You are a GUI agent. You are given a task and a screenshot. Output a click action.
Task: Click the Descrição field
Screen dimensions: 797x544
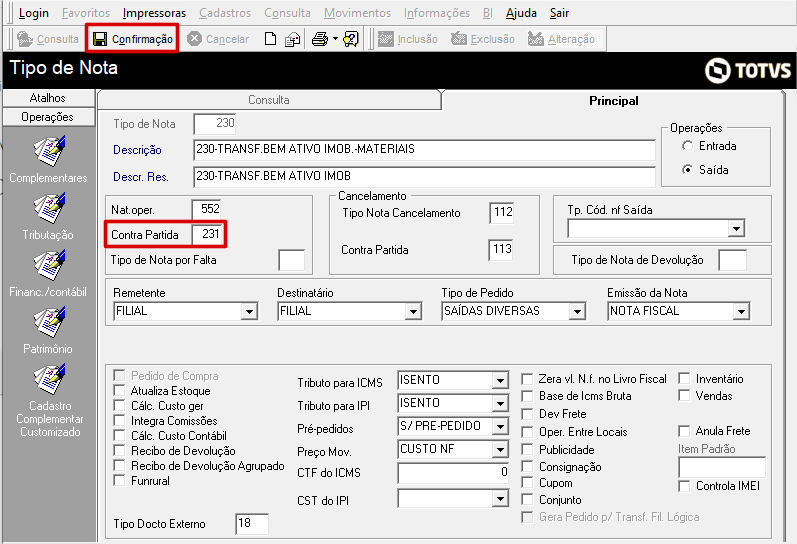coord(424,149)
